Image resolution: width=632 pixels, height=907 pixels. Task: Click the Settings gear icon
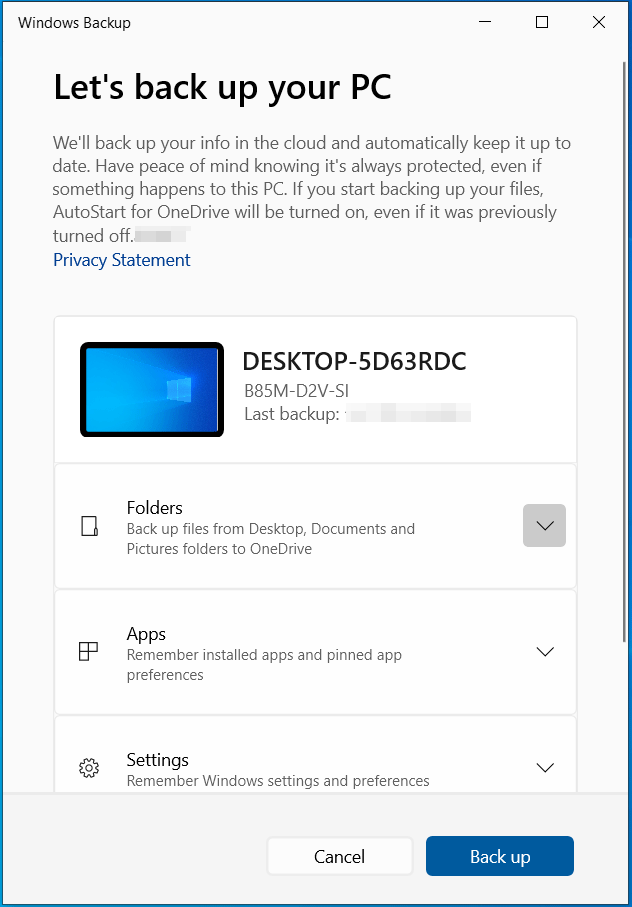tap(88, 768)
